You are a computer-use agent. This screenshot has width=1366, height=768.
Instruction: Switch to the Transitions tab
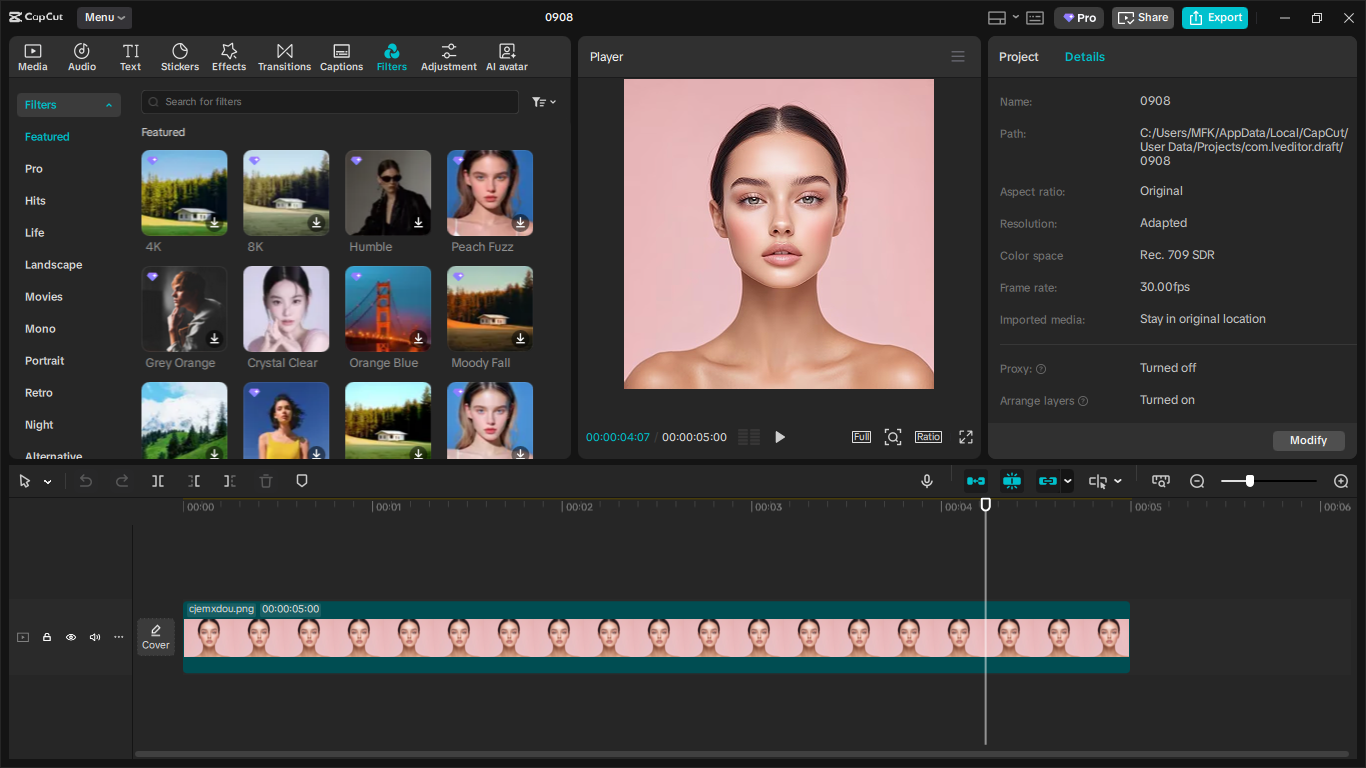click(x=285, y=57)
